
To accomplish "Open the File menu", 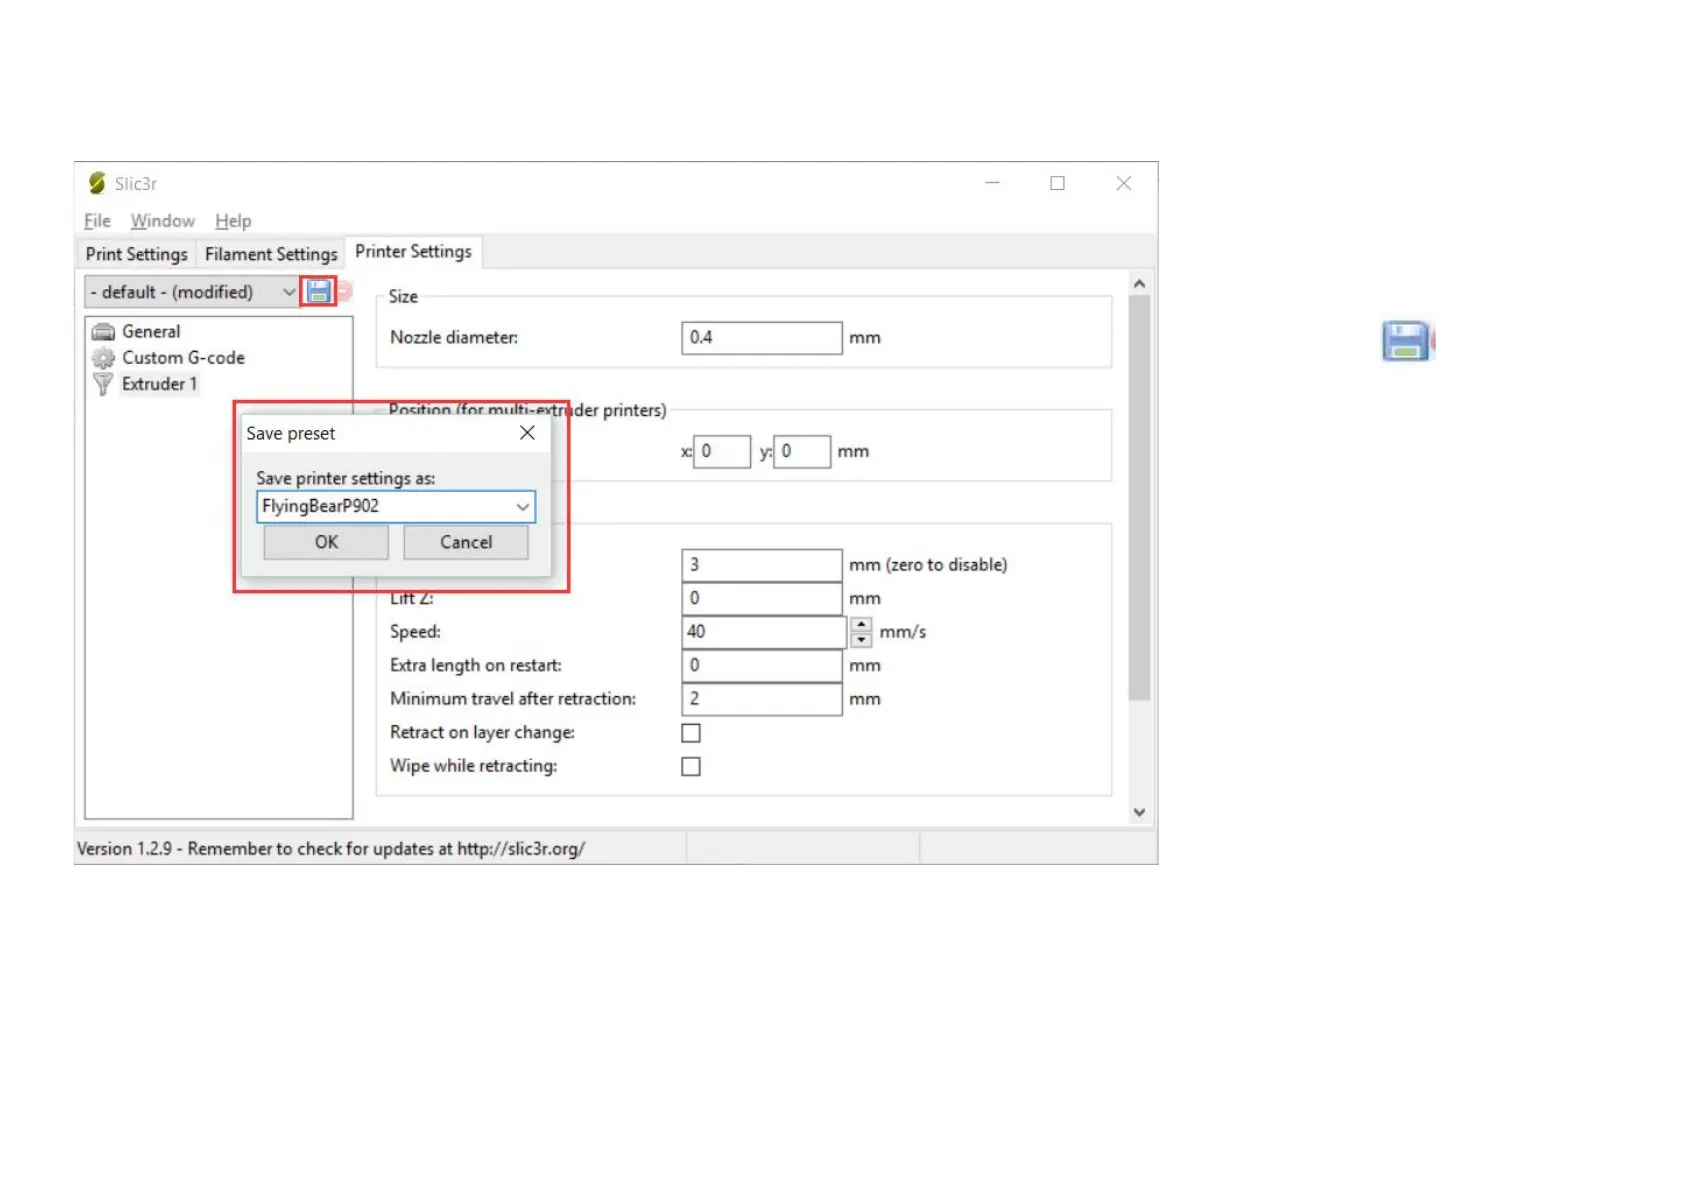I will [97, 221].
